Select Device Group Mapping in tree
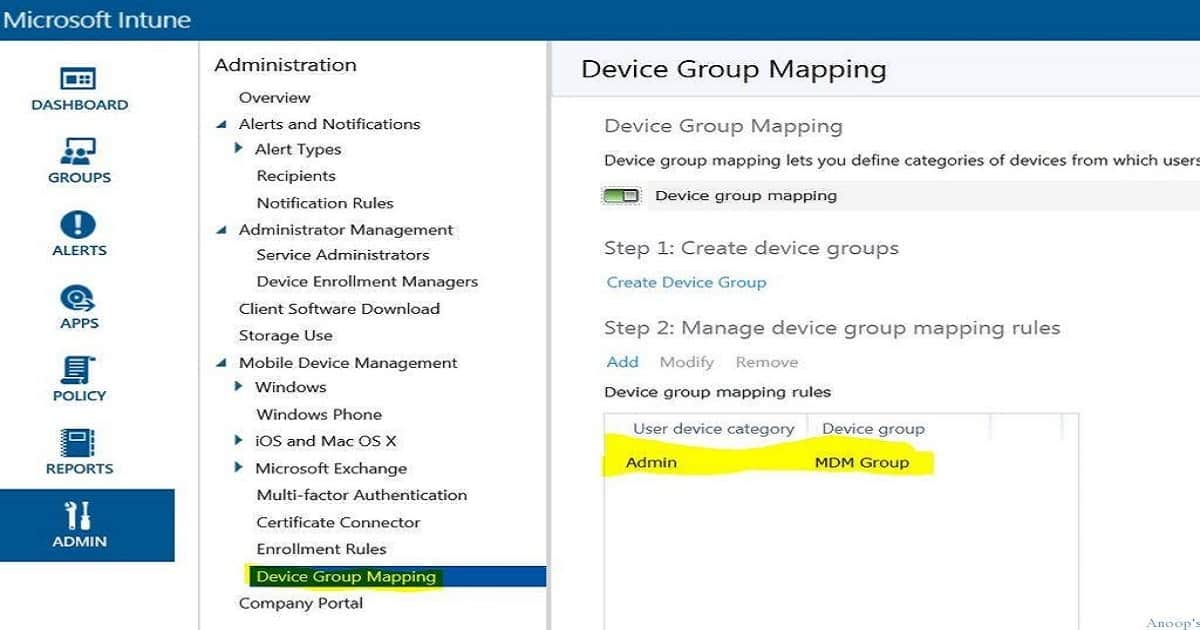Image resolution: width=1200 pixels, height=630 pixels. 346,576
